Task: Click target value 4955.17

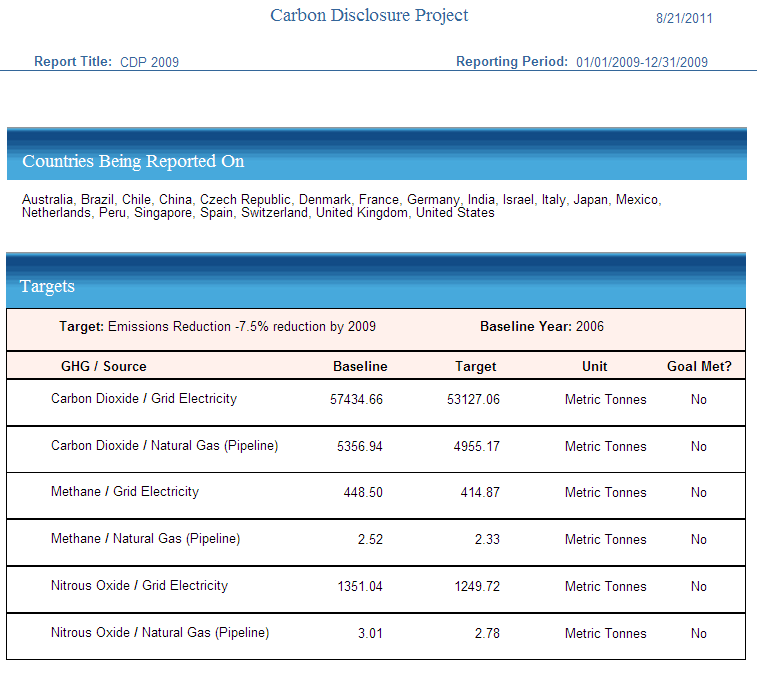Action: click(477, 447)
